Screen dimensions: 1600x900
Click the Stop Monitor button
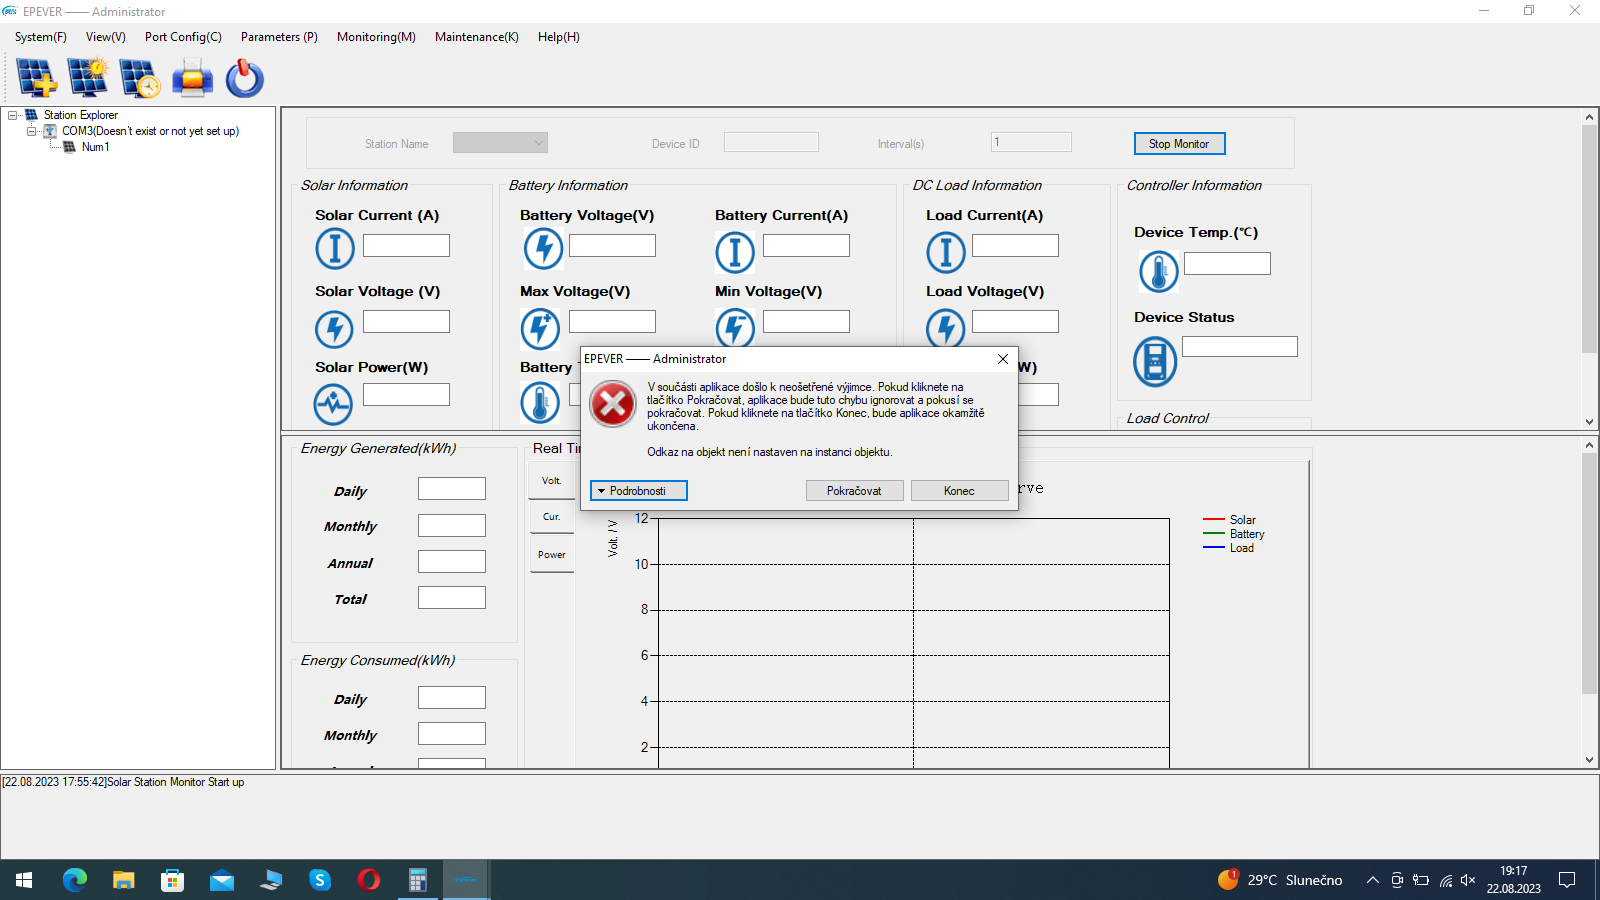(x=1179, y=144)
